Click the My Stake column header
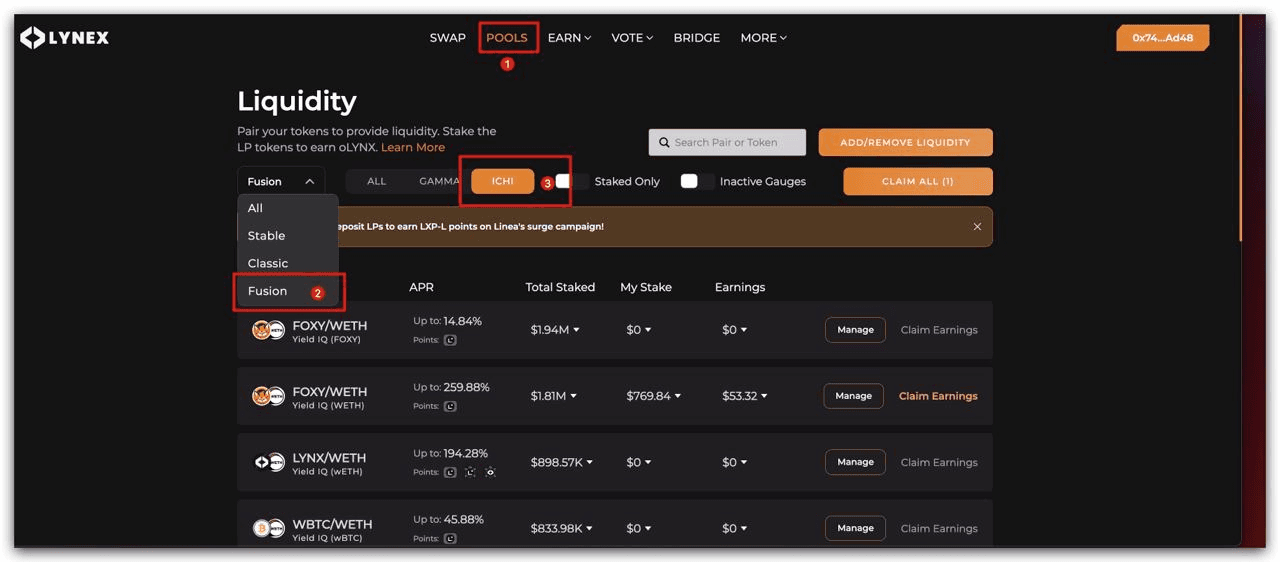The image size is (1280, 562). pos(646,287)
